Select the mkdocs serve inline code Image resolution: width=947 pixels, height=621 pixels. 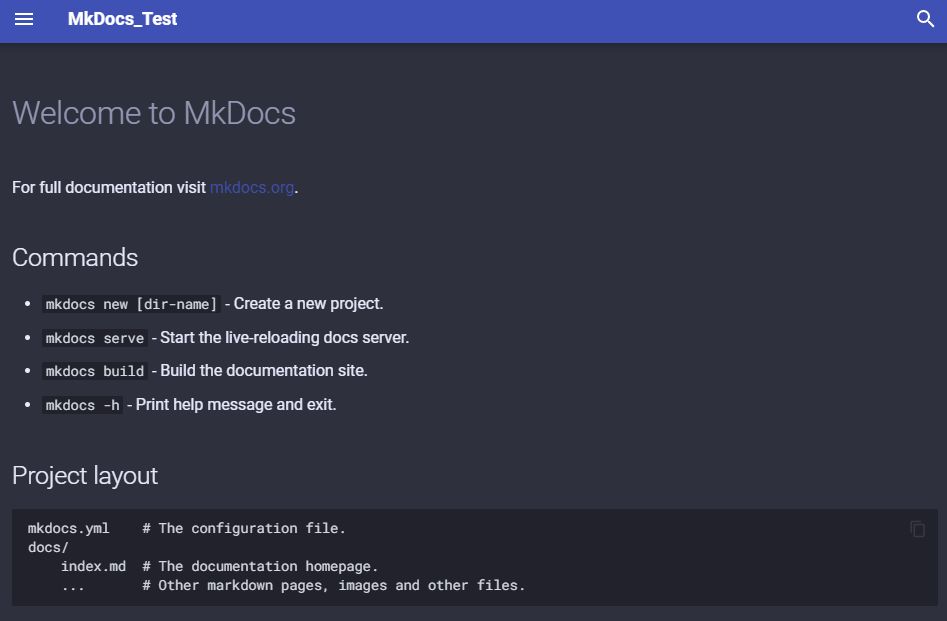point(94,338)
